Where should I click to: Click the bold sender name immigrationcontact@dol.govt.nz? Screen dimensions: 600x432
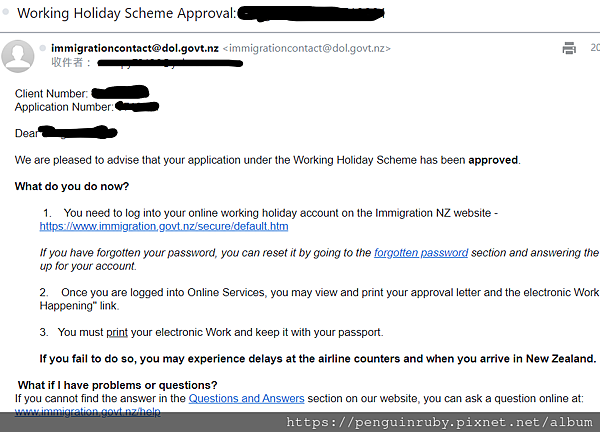(134, 48)
